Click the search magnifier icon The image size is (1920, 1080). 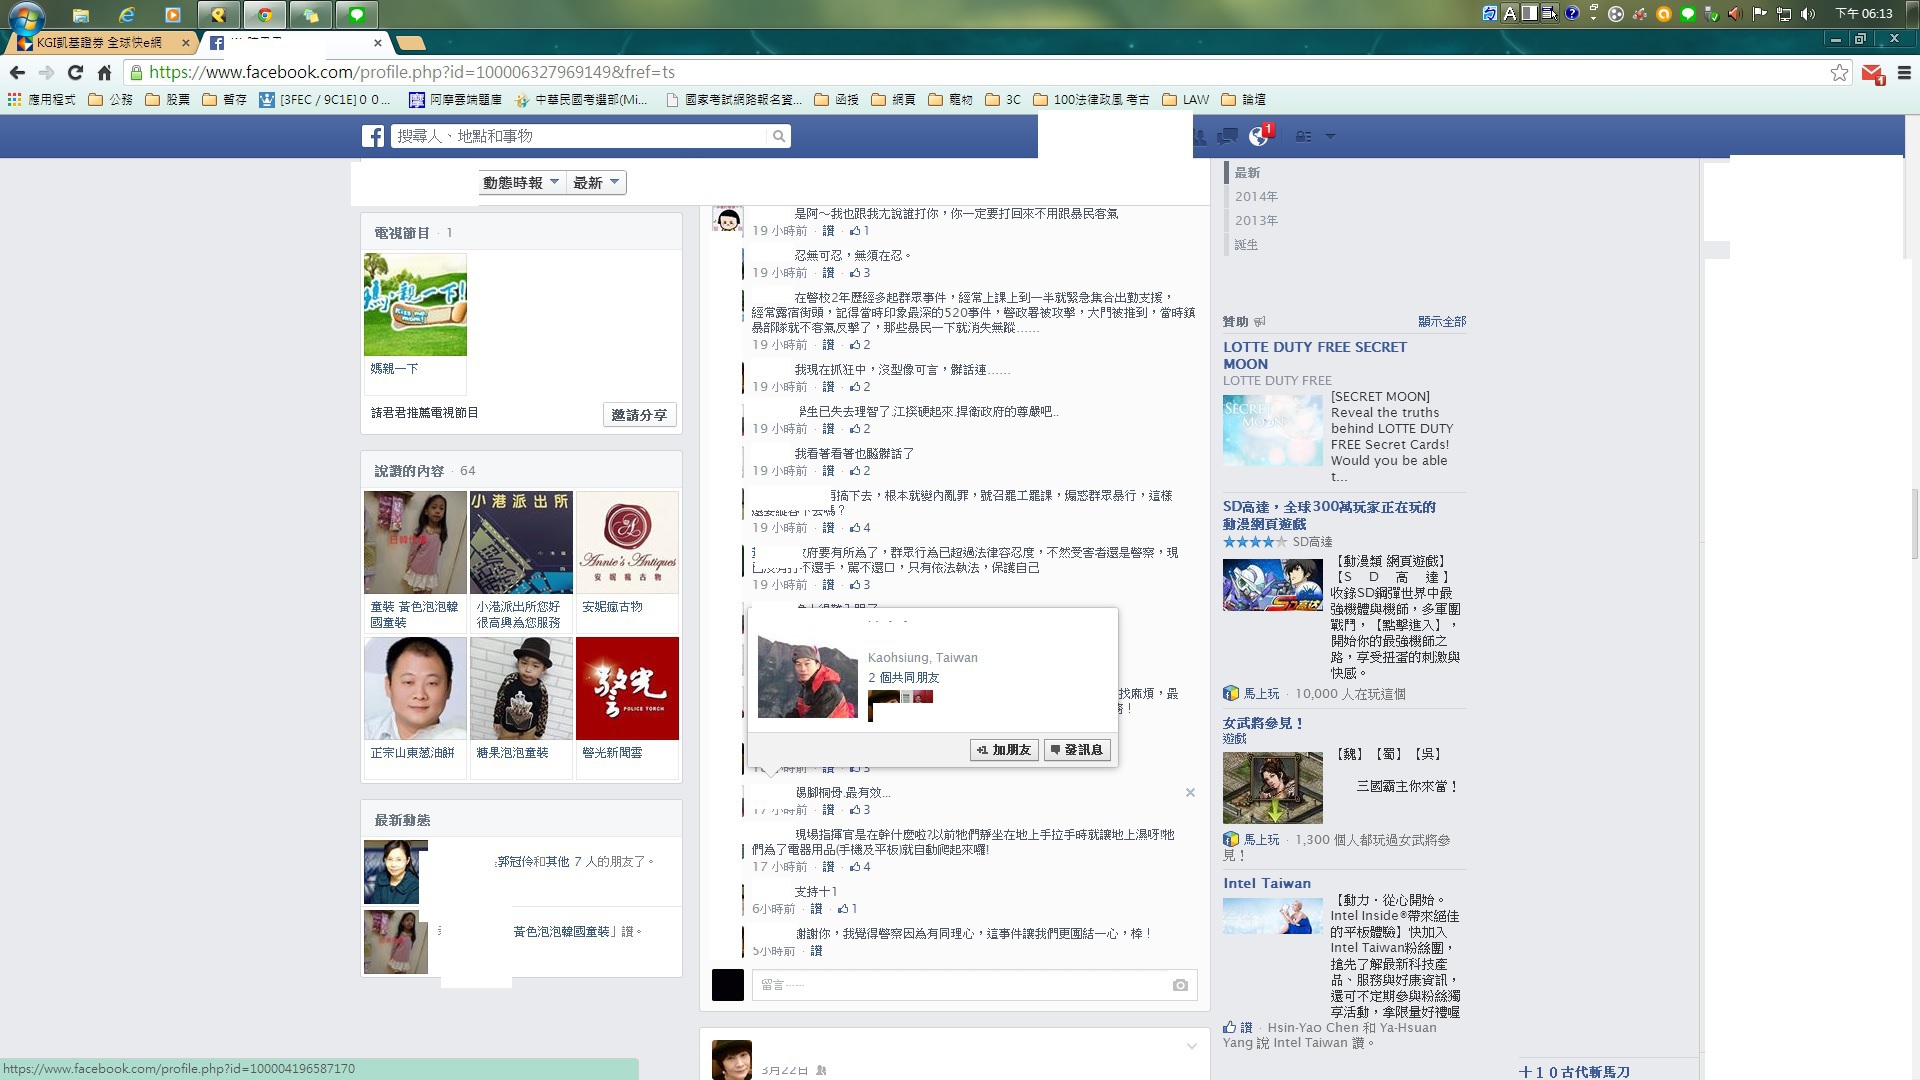778,136
